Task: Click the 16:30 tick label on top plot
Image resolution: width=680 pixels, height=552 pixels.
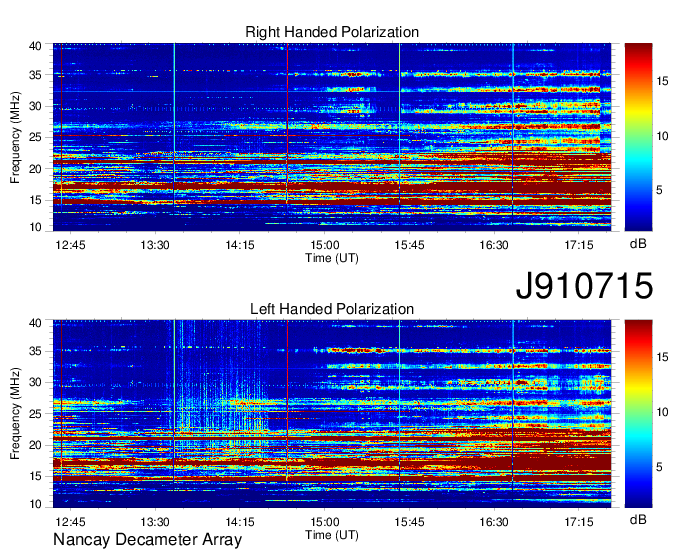Action: pos(494,245)
